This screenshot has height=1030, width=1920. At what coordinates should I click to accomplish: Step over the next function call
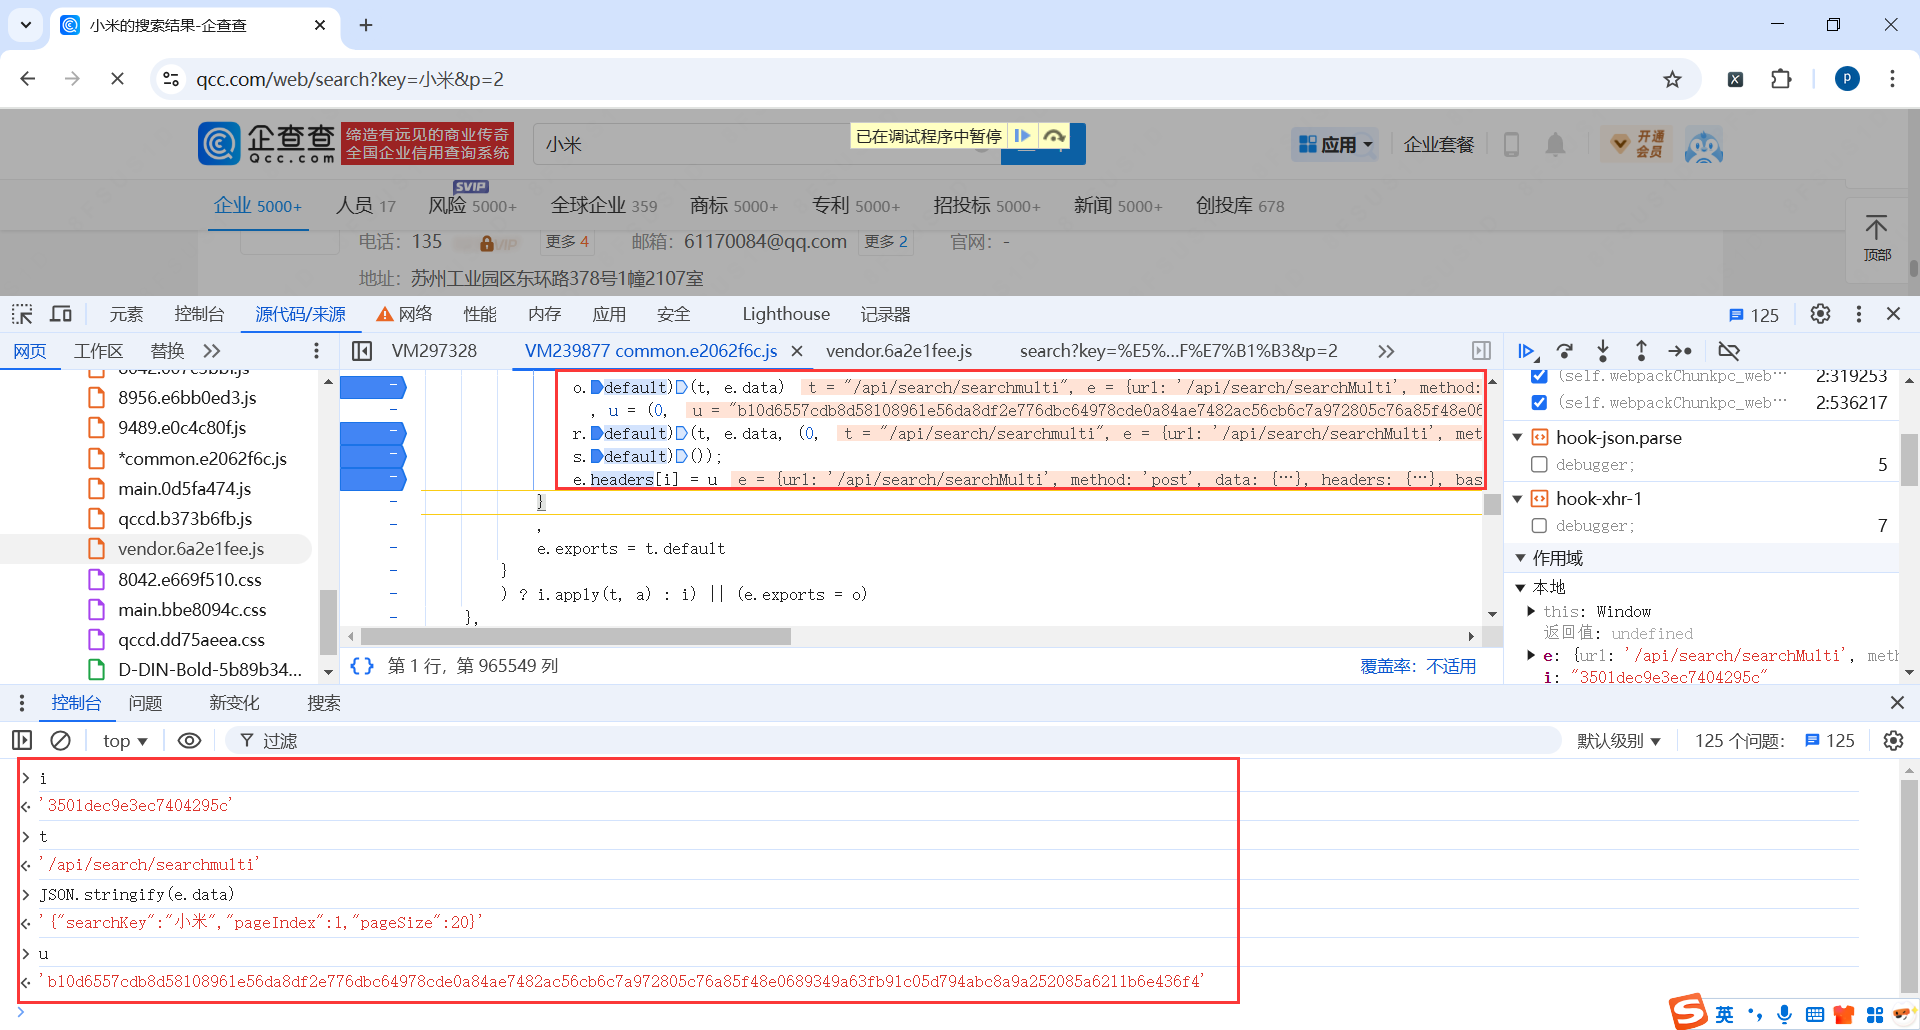[1565, 351]
